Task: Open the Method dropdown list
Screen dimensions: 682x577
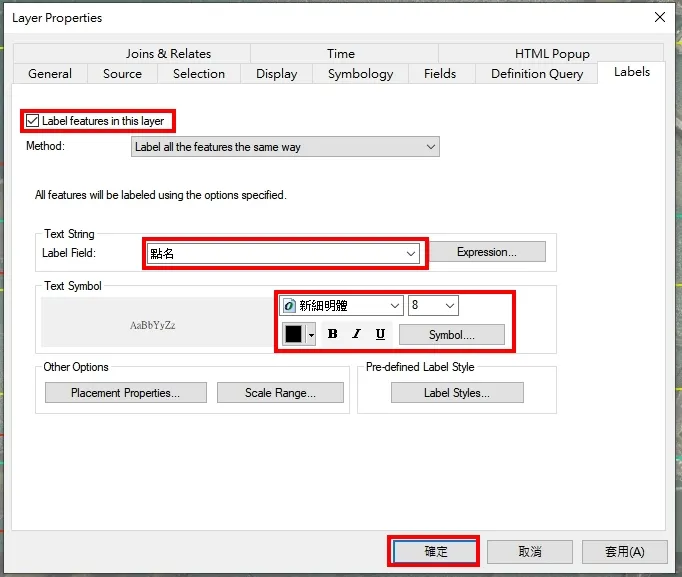Action: [285, 147]
